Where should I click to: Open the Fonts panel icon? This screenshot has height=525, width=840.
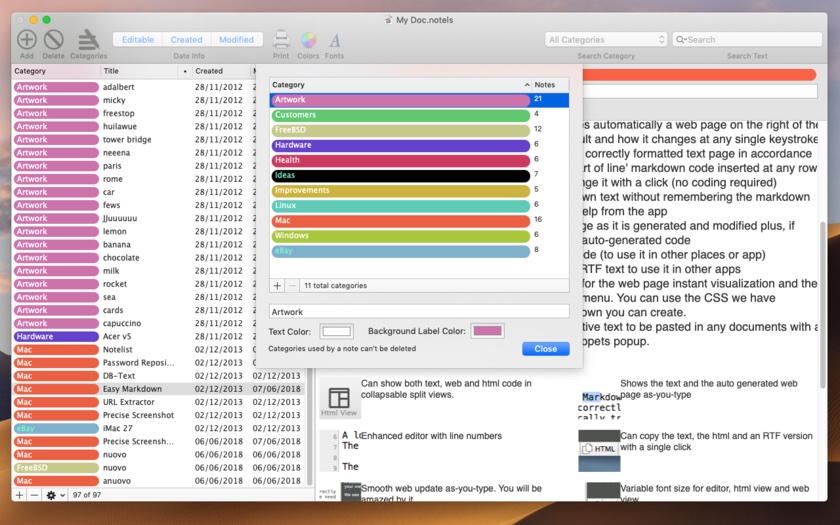334,40
